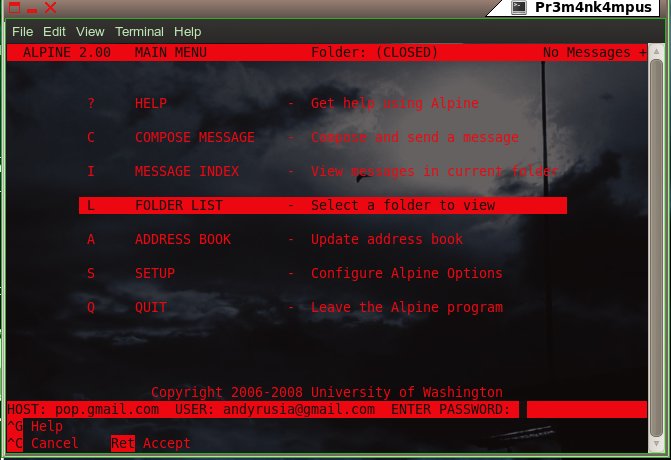Open the View menu

click(90, 32)
